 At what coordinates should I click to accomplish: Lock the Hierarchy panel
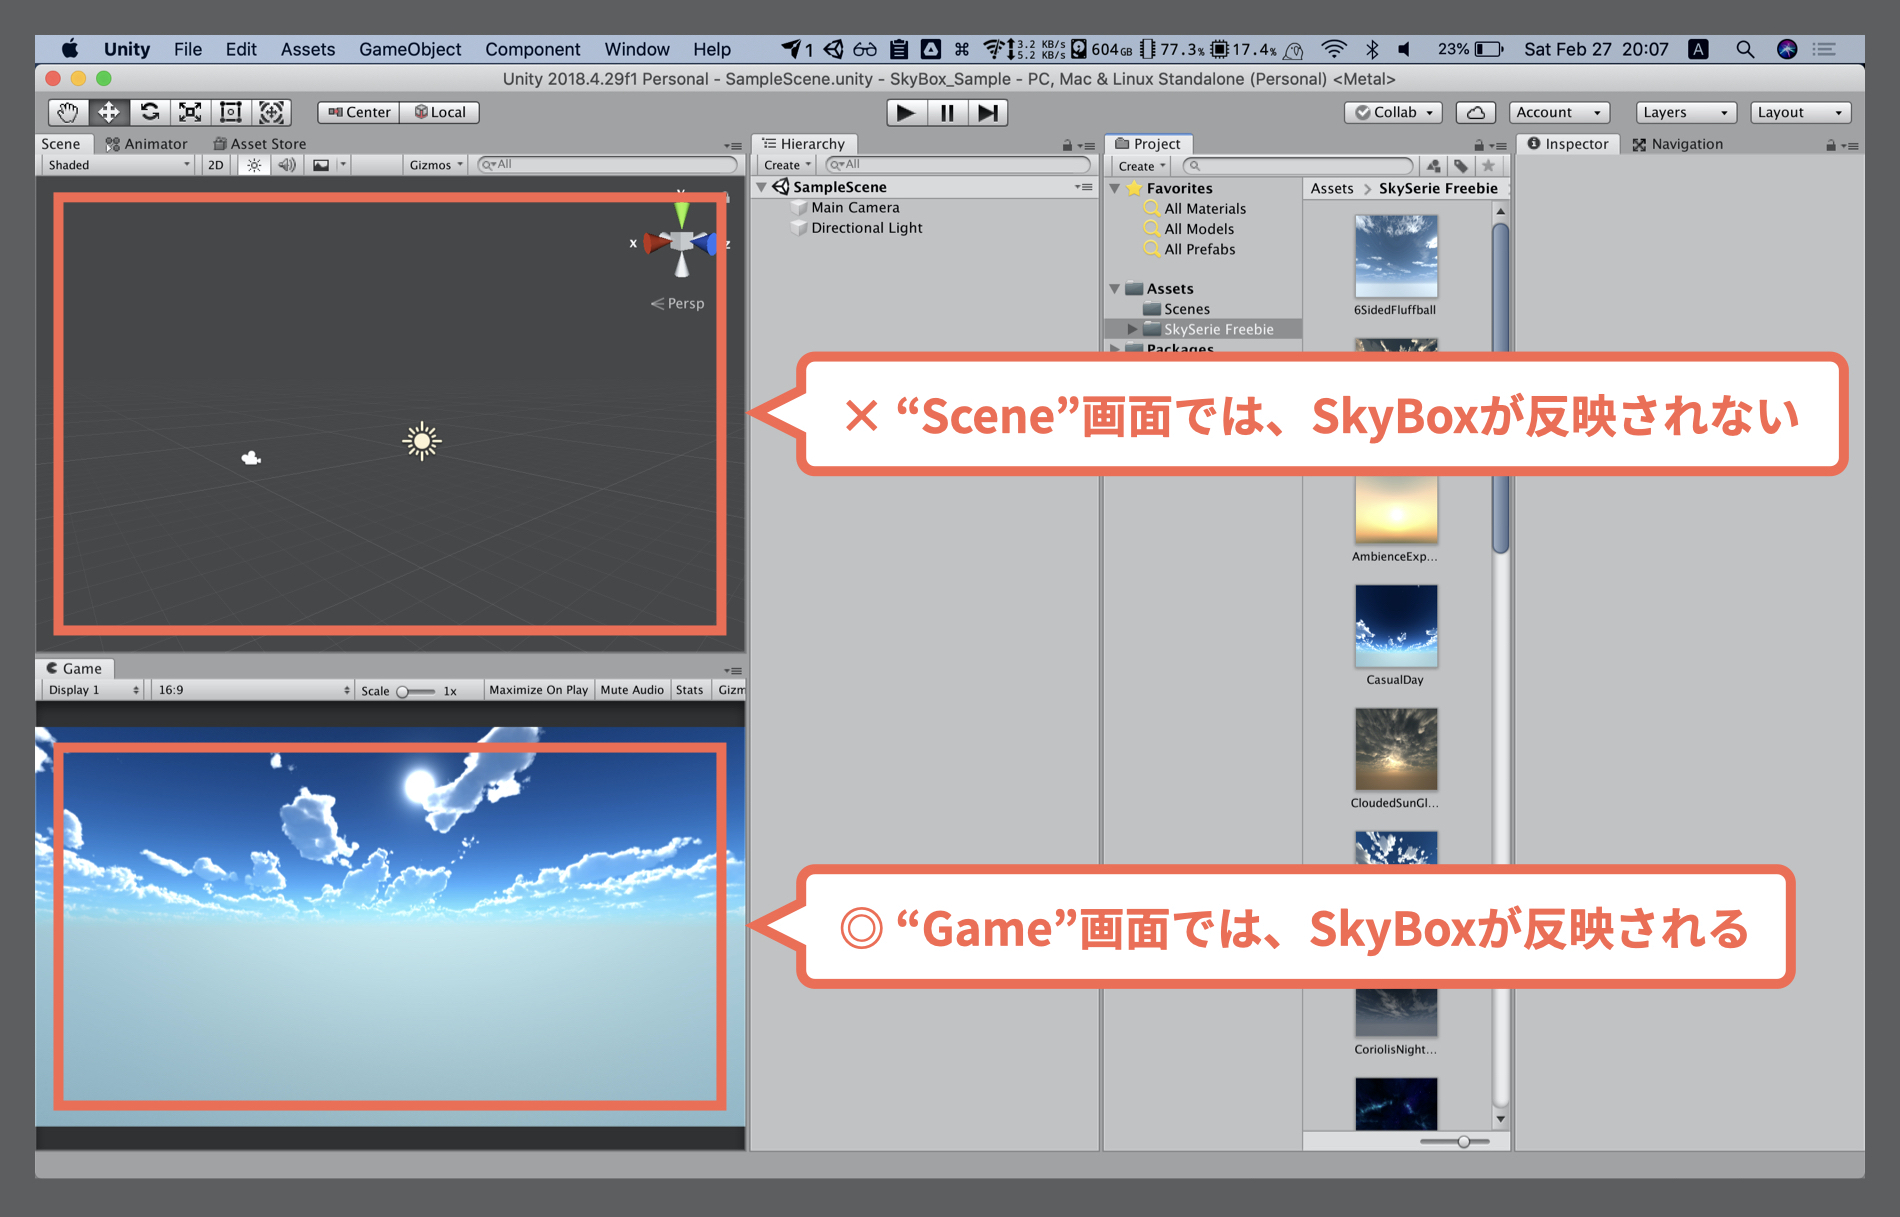tap(1067, 145)
